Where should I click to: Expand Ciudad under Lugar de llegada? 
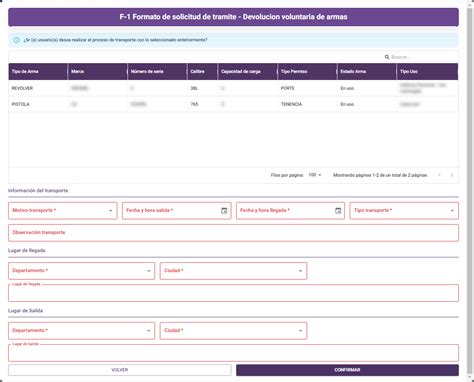(x=233, y=271)
